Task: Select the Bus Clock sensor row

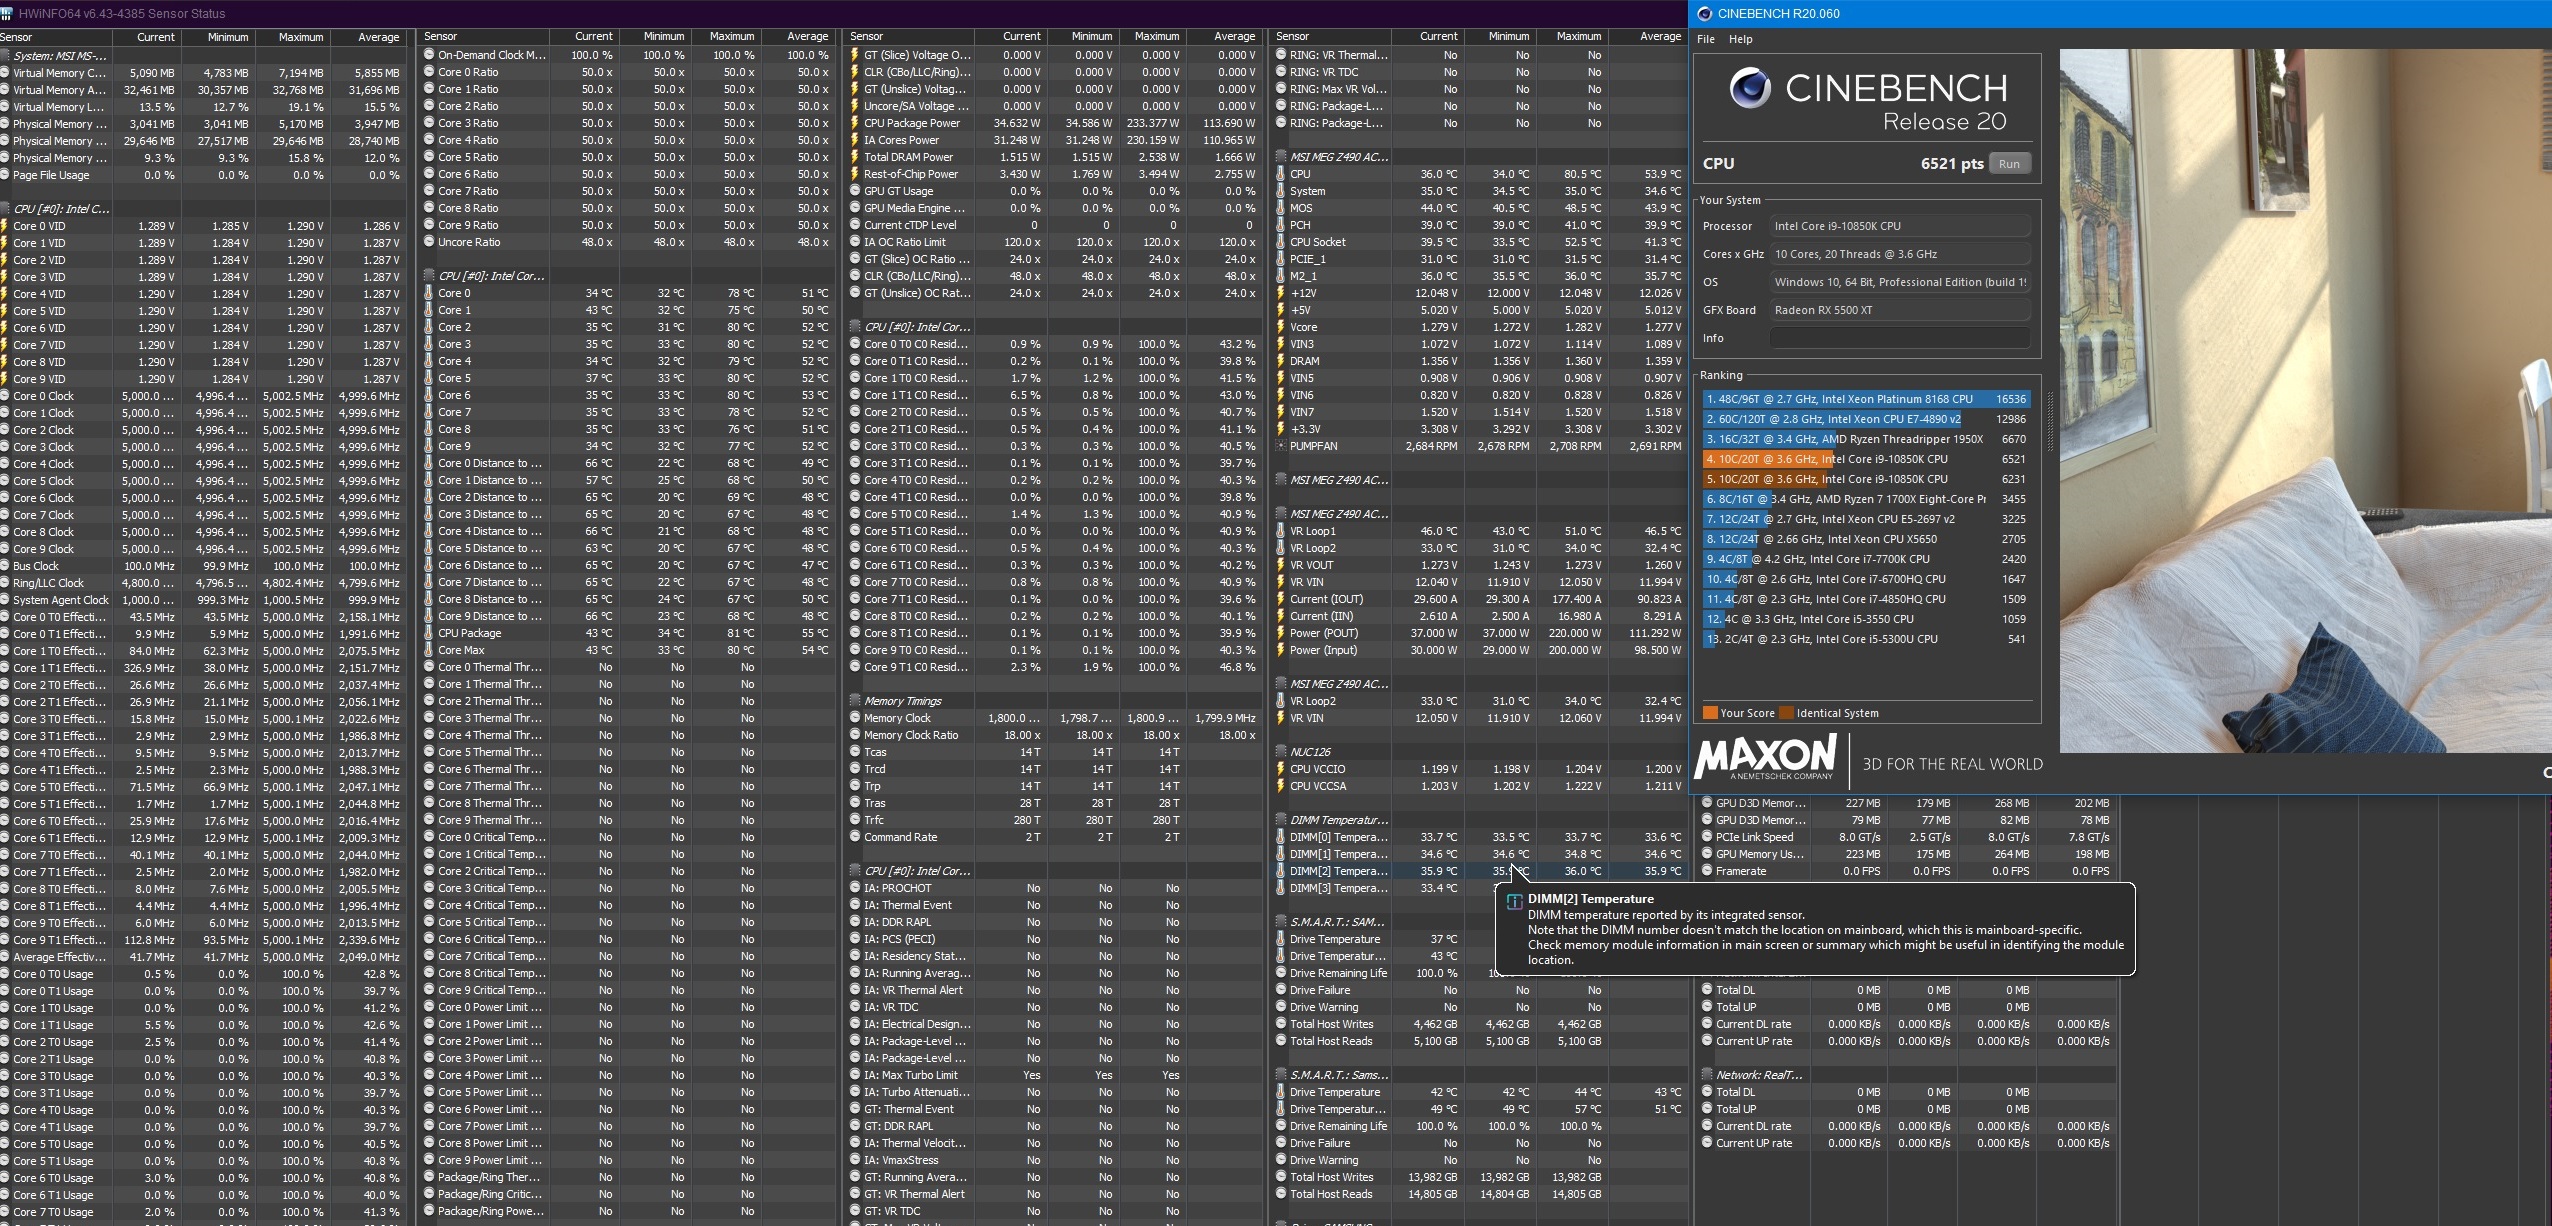Action: pos(204,566)
